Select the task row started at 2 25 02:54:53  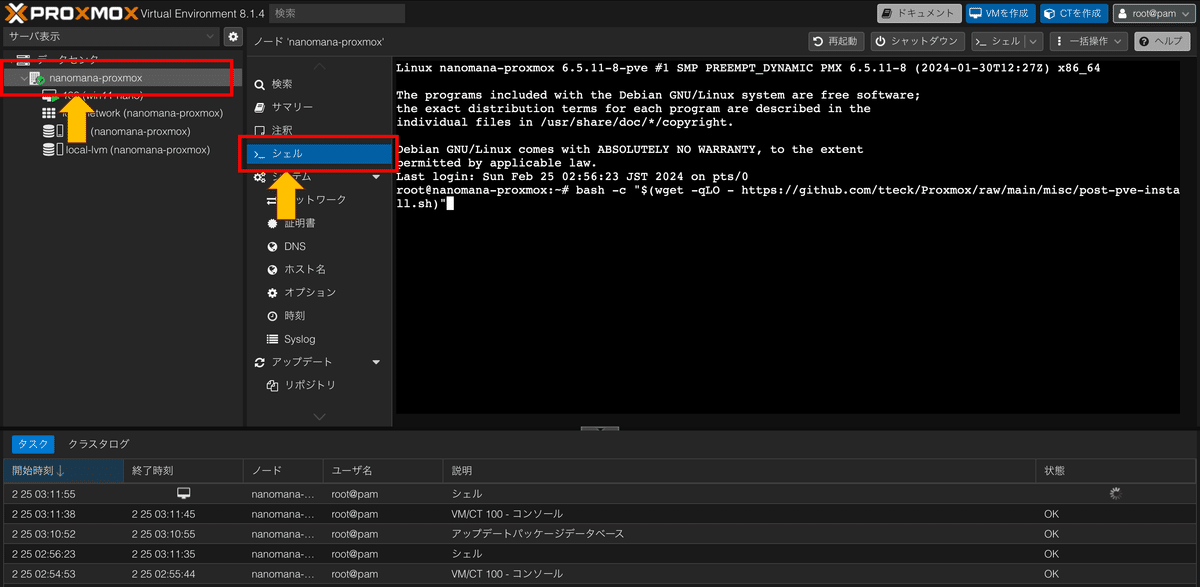point(600,574)
